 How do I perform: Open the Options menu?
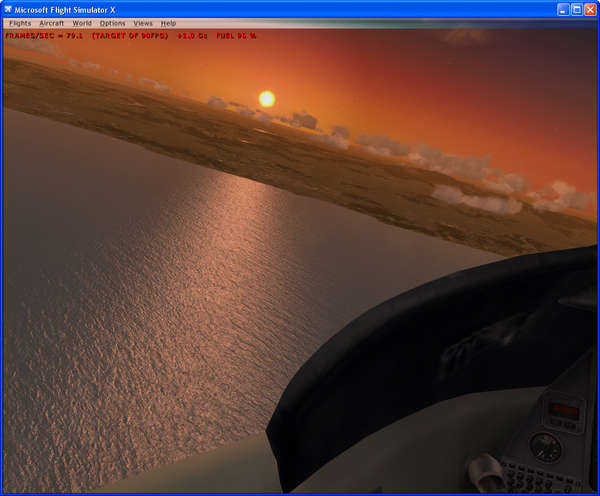tap(112, 23)
